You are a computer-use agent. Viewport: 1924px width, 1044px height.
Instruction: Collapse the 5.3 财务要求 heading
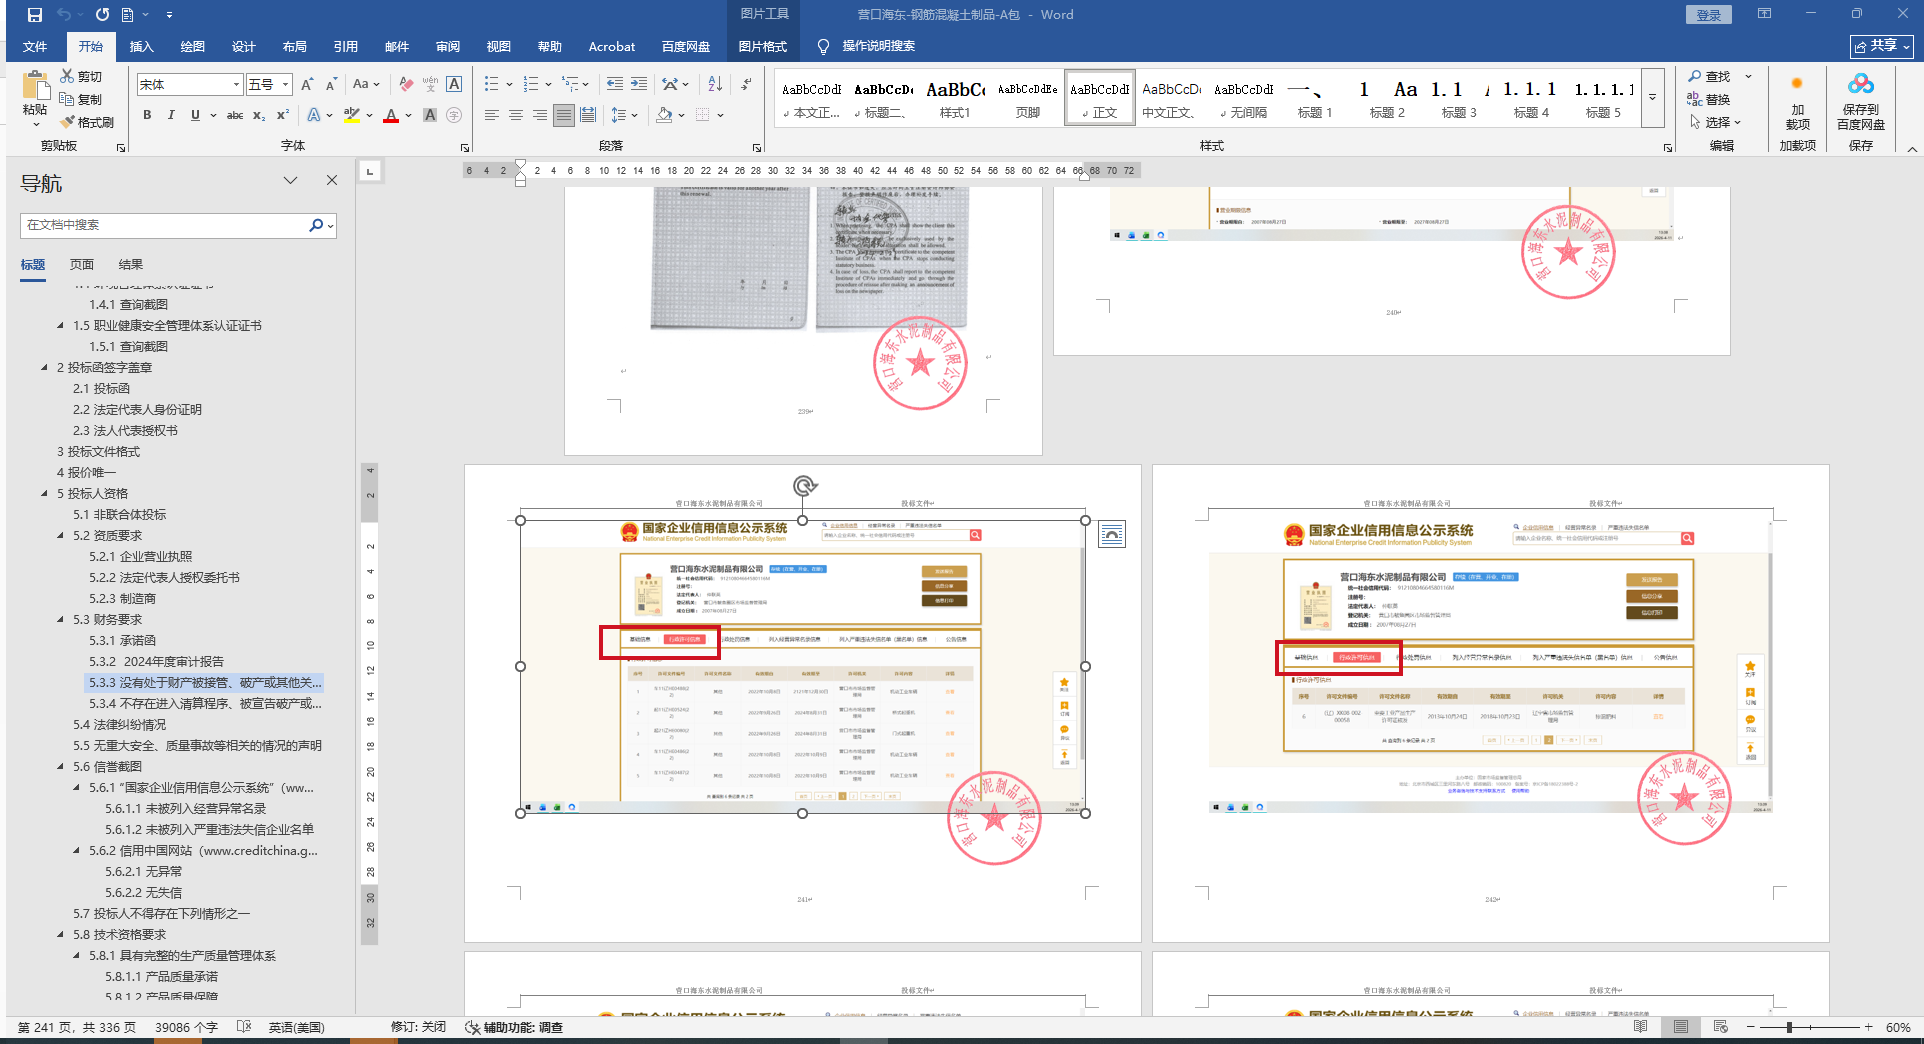pos(60,620)
